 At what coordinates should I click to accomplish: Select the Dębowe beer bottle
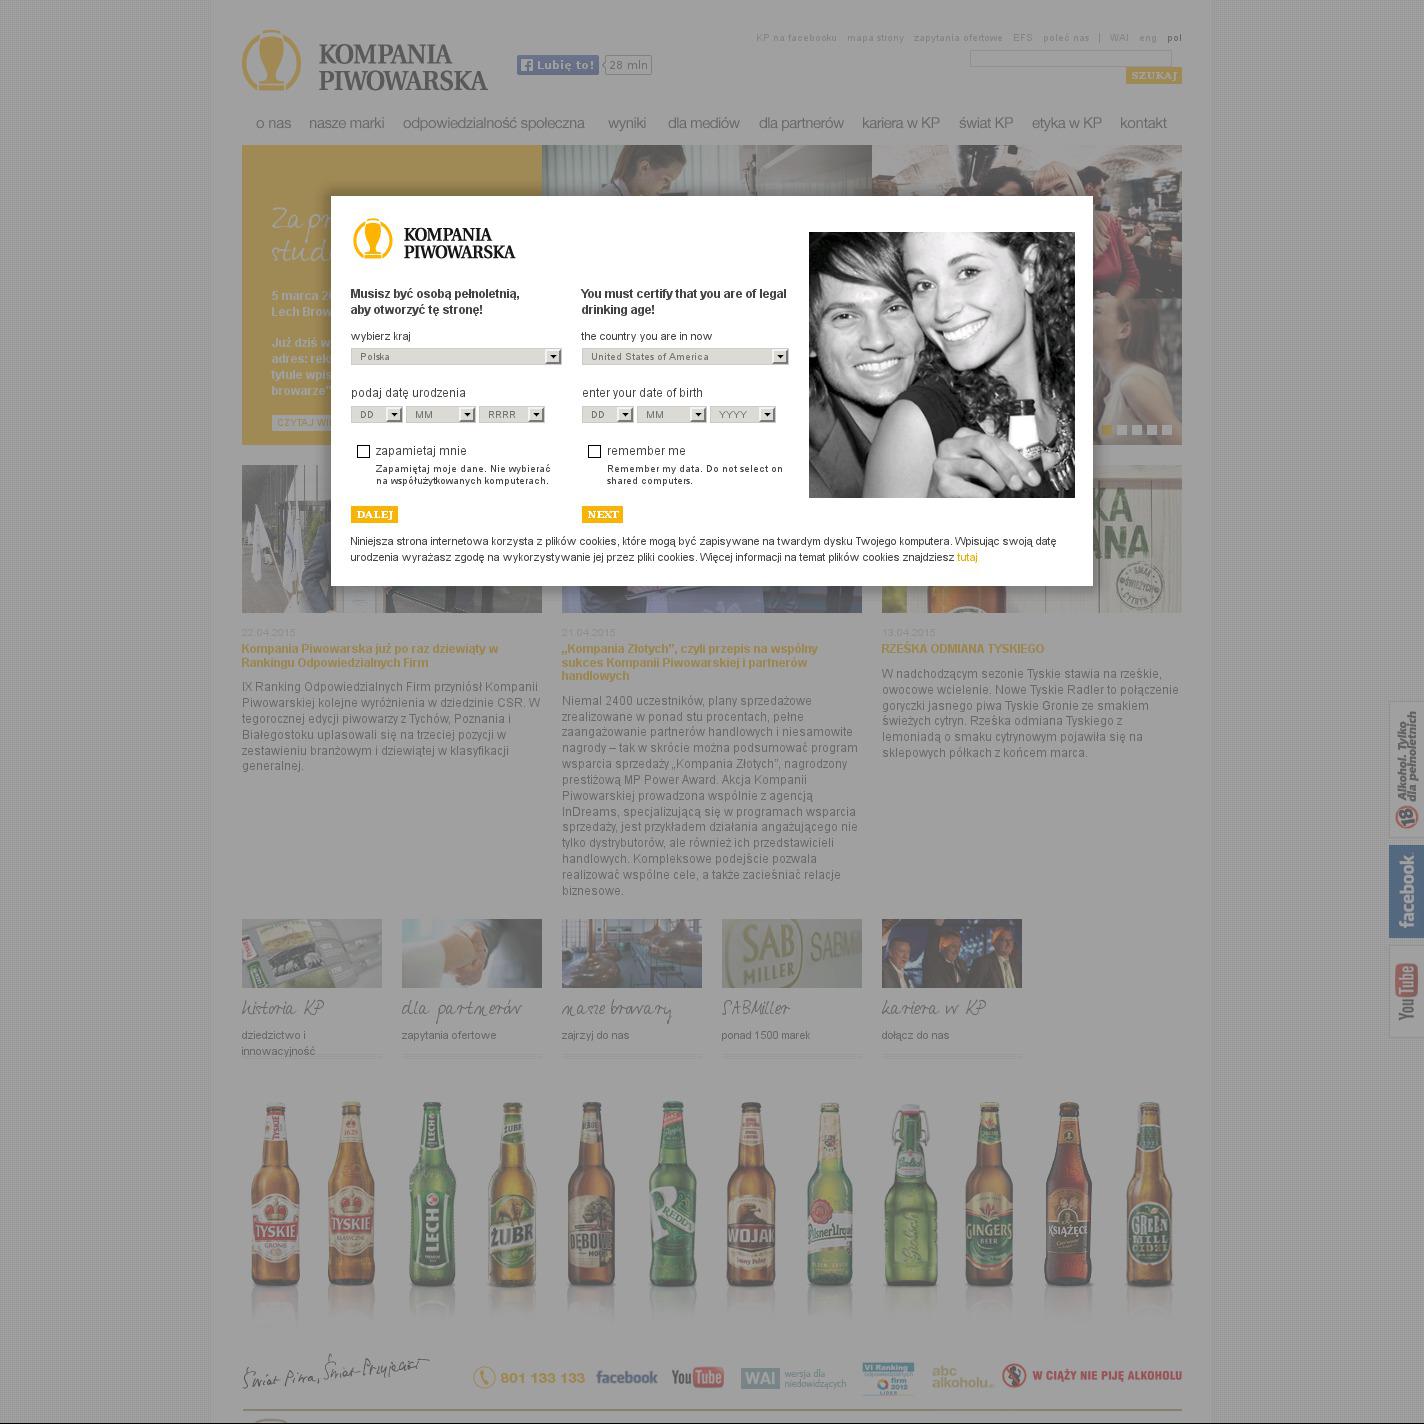[591, 1195]
